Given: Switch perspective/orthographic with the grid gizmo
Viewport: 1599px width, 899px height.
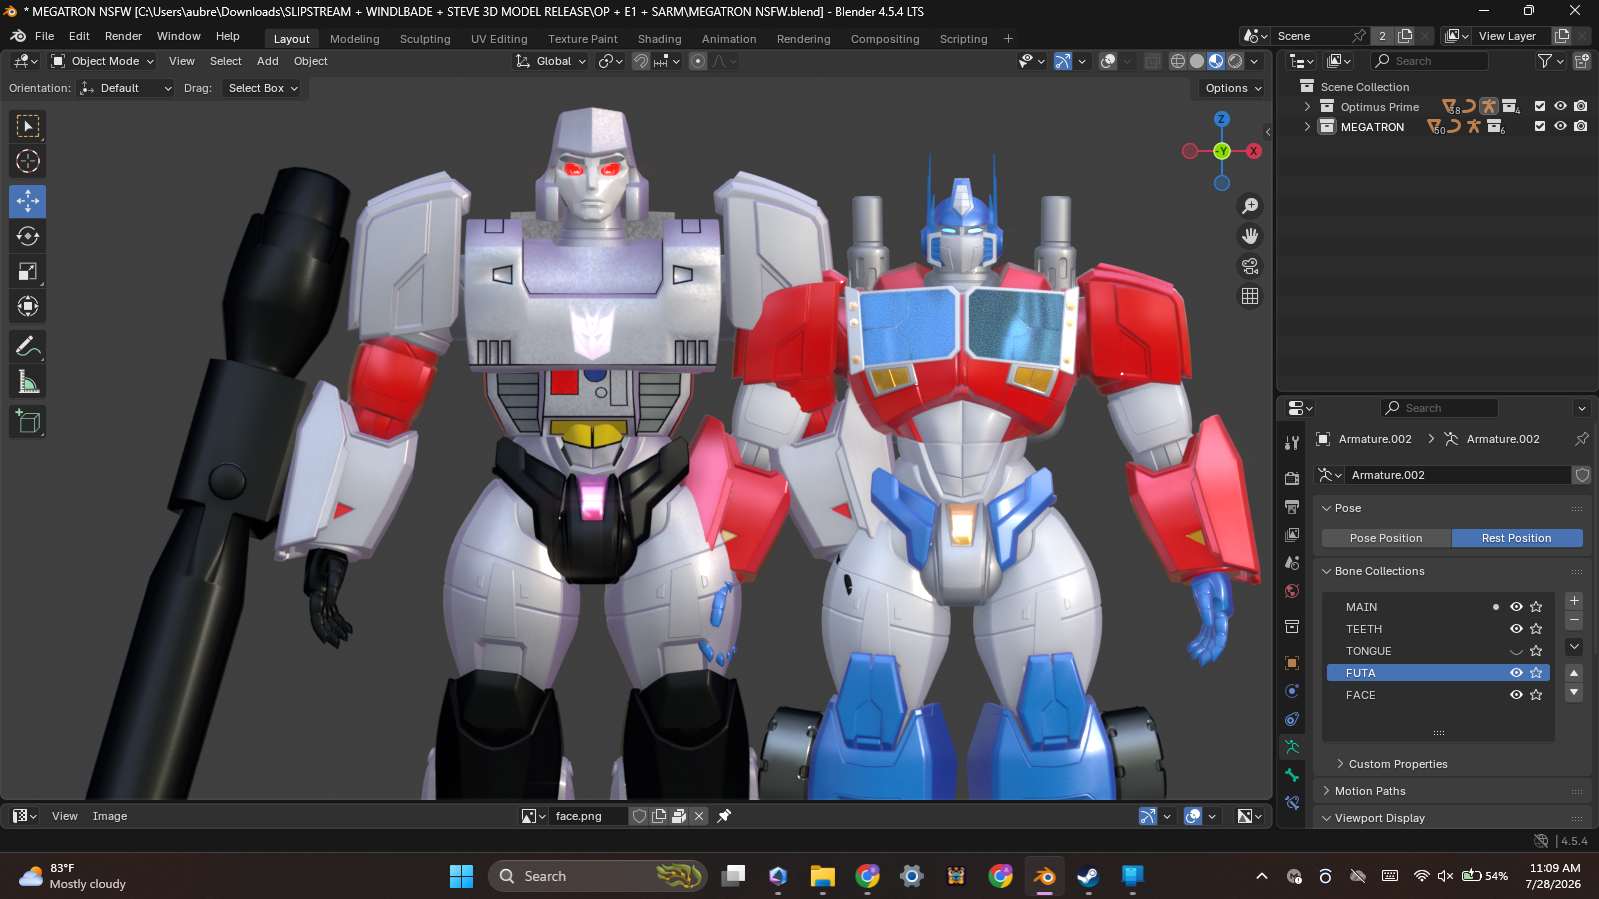Looking at the screenshot, I should [x=1250, y=296].
